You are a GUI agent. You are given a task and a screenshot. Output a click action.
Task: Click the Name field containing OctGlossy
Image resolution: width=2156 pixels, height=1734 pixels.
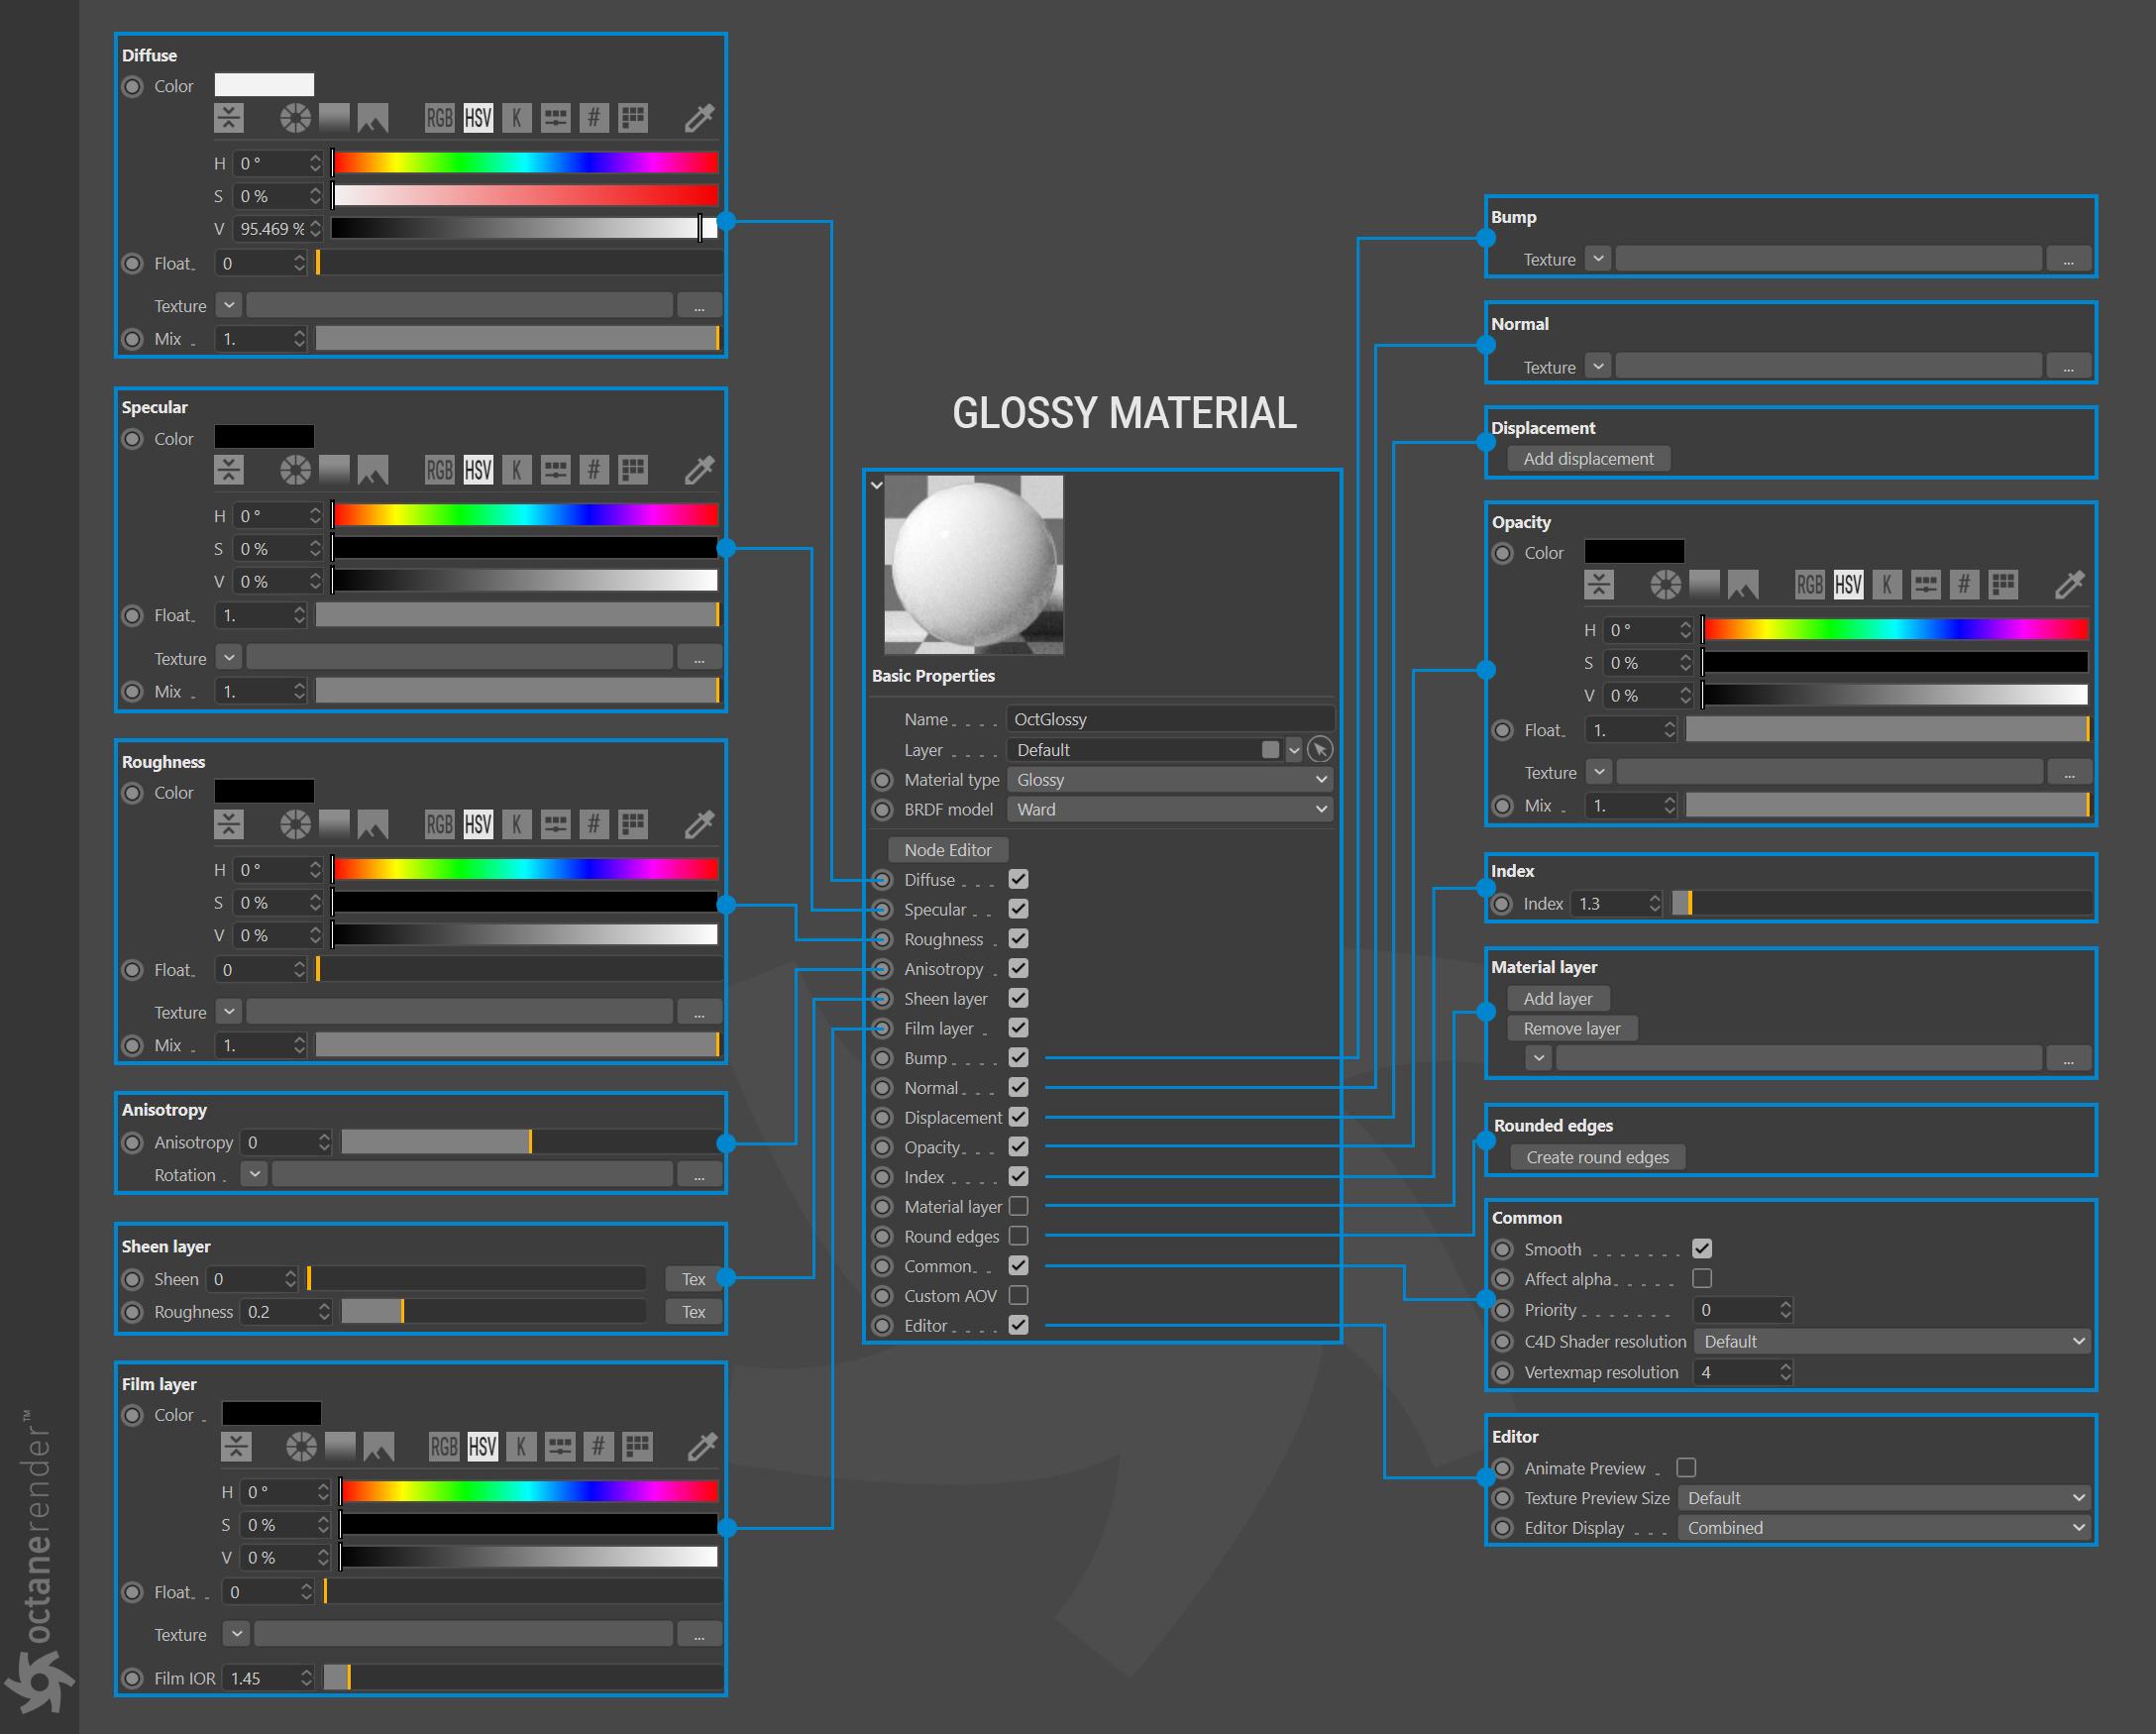[x=1168, y=719]
